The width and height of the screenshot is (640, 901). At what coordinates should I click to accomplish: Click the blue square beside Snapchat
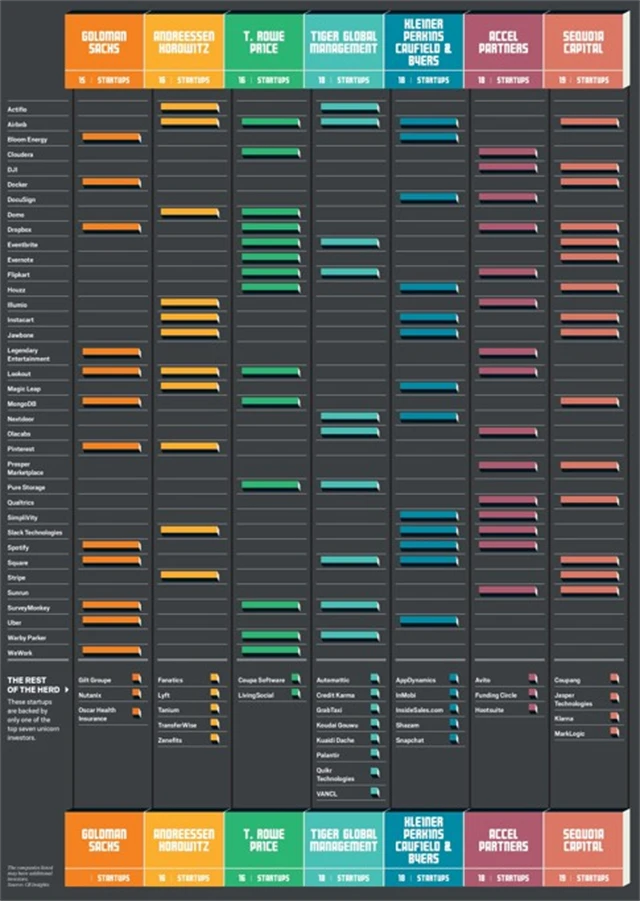tap(453, 740)
